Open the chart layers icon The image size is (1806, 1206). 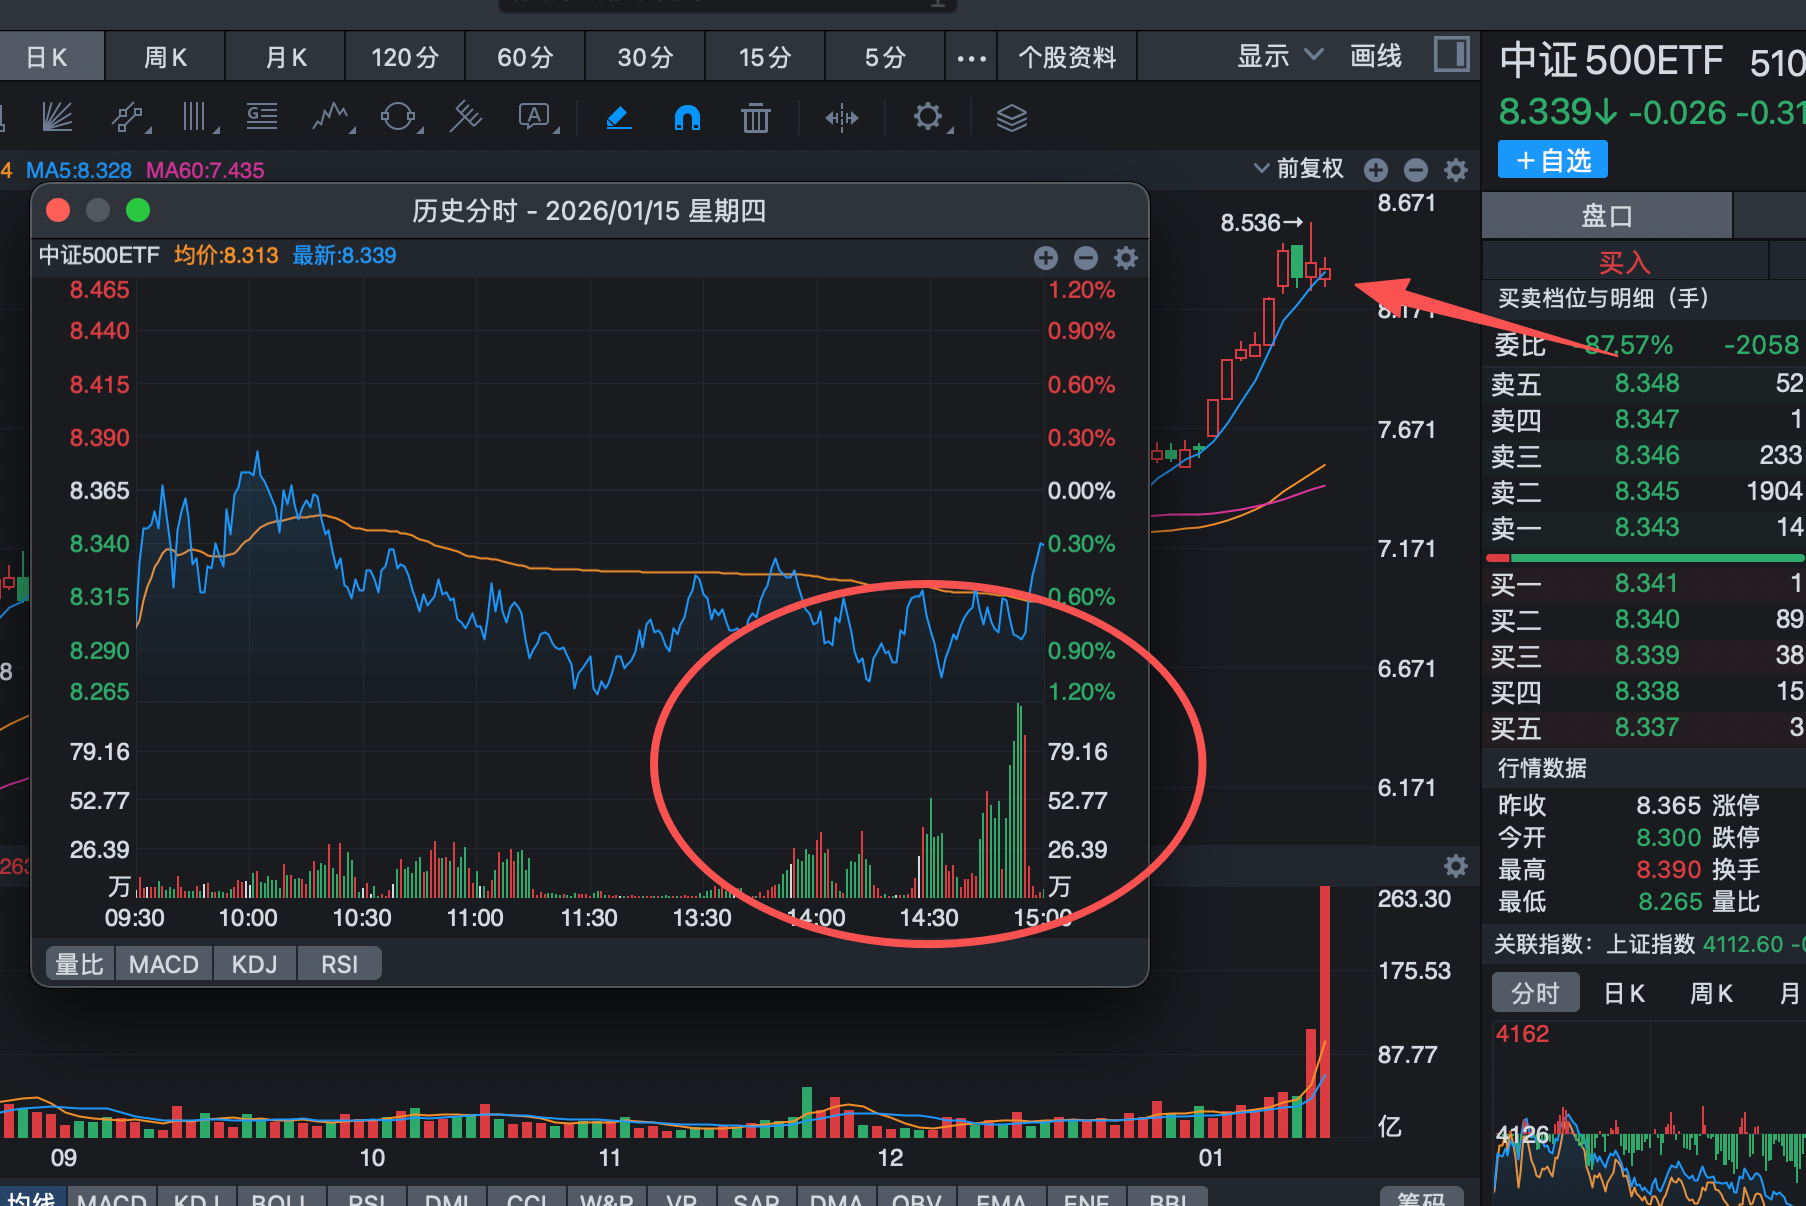tap(1011, 117)
